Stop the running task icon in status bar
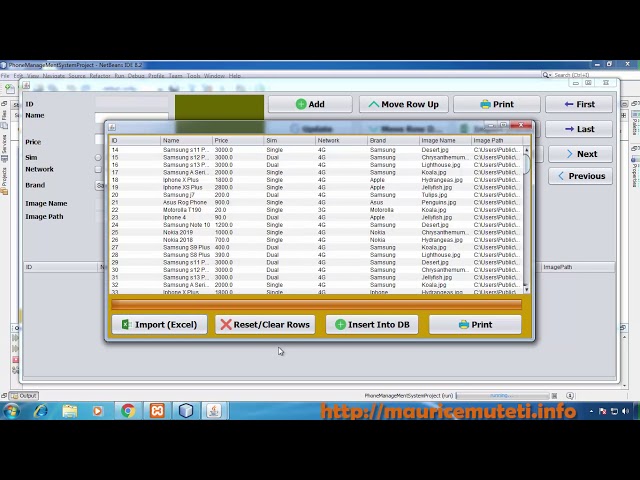This screenshot has height=480, width=640. 554,396
